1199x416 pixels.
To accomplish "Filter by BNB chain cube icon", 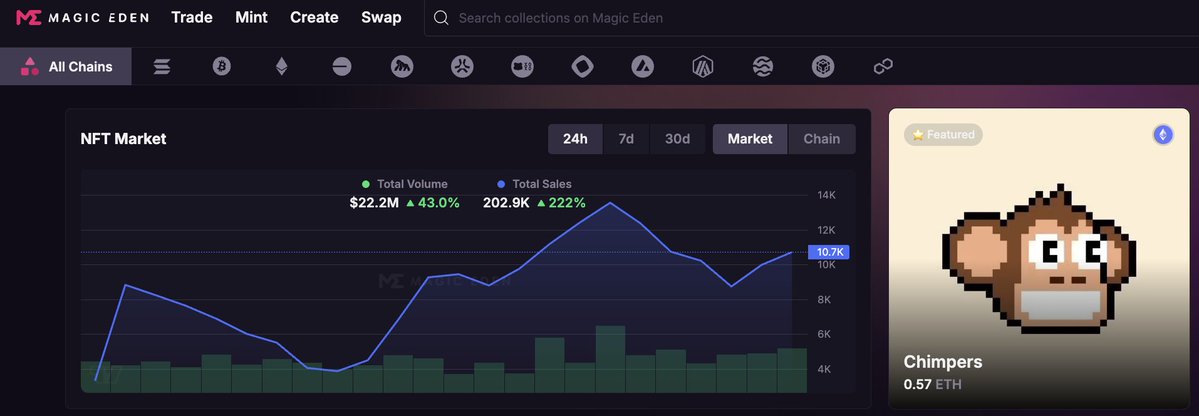I will click(x=823, y=67).
